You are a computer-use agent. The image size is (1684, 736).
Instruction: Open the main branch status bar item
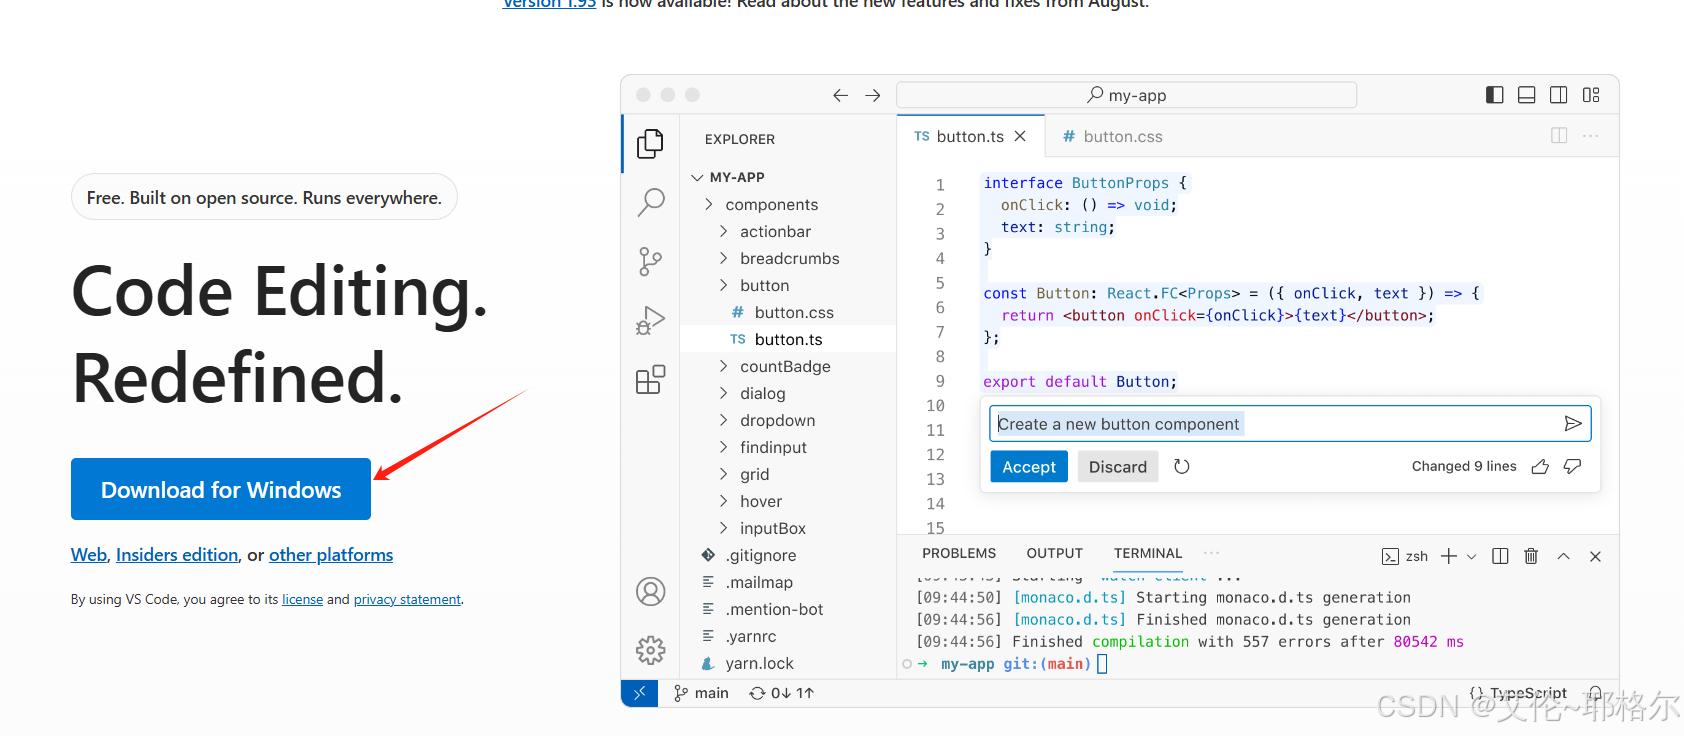(701, 693)
